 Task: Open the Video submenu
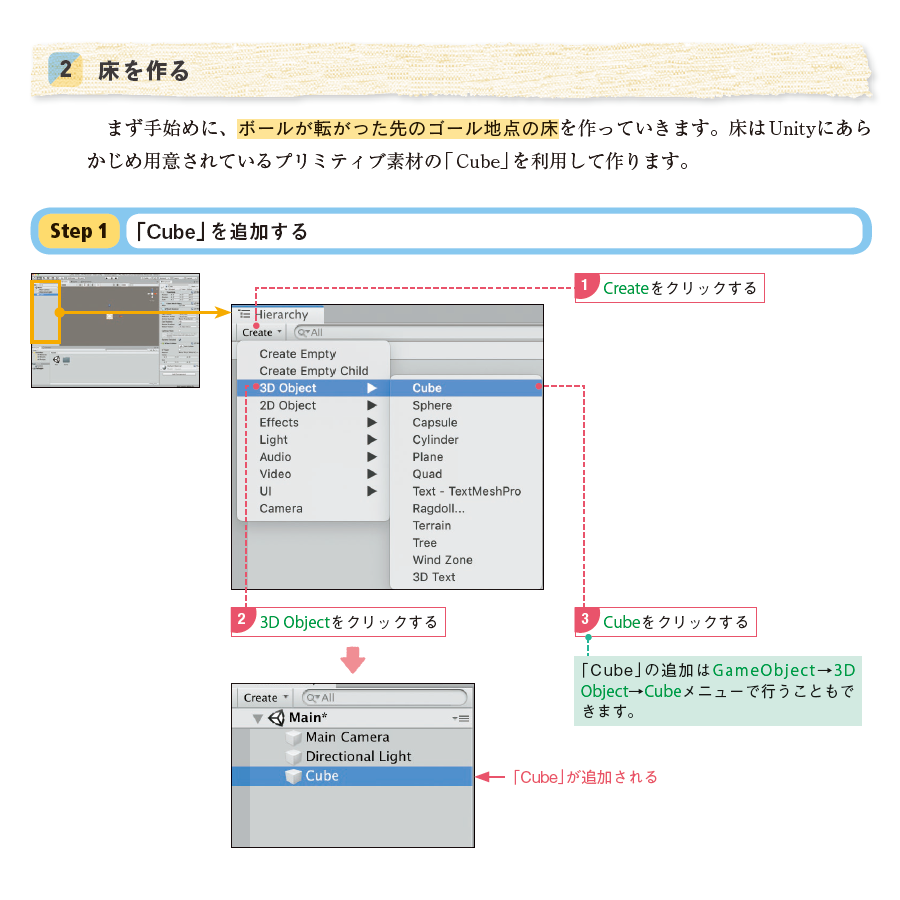[313, 474]
